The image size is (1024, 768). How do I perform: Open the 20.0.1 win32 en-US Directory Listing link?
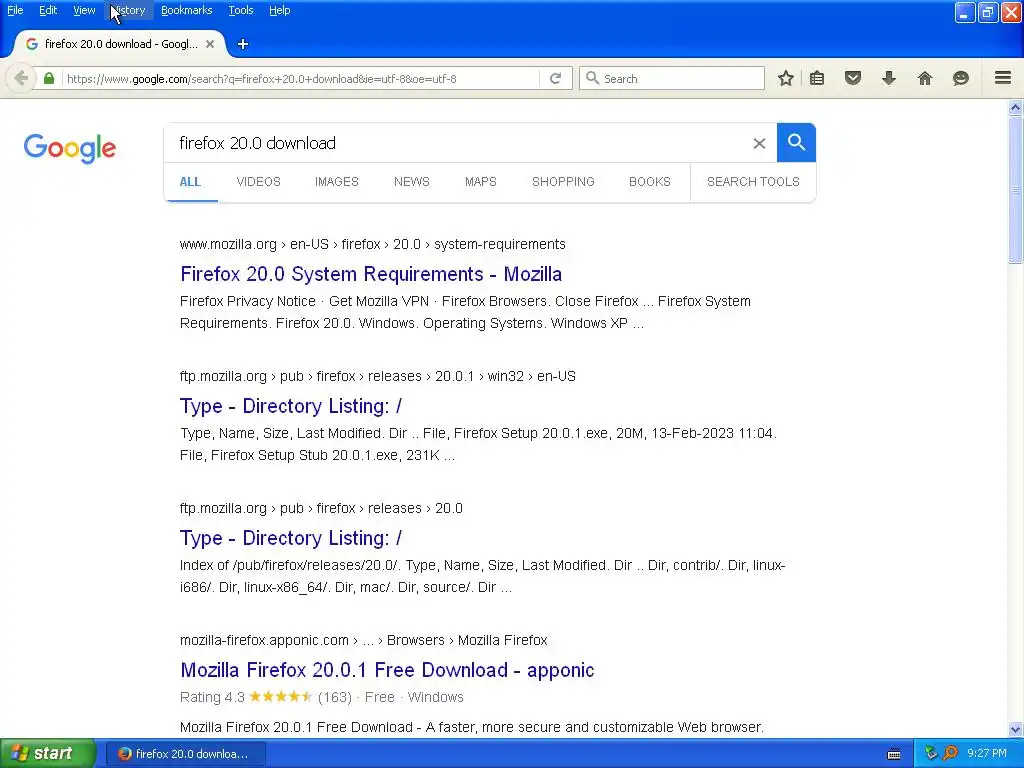pyautogui.click(x=291, y=406)
